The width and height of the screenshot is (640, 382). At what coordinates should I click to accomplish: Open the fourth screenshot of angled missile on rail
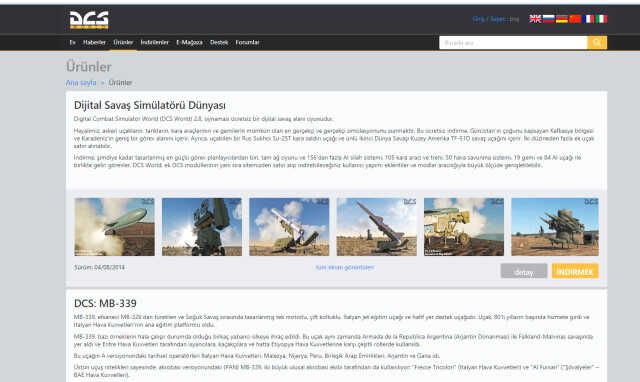pyautogui.click(x=376, y=227)
